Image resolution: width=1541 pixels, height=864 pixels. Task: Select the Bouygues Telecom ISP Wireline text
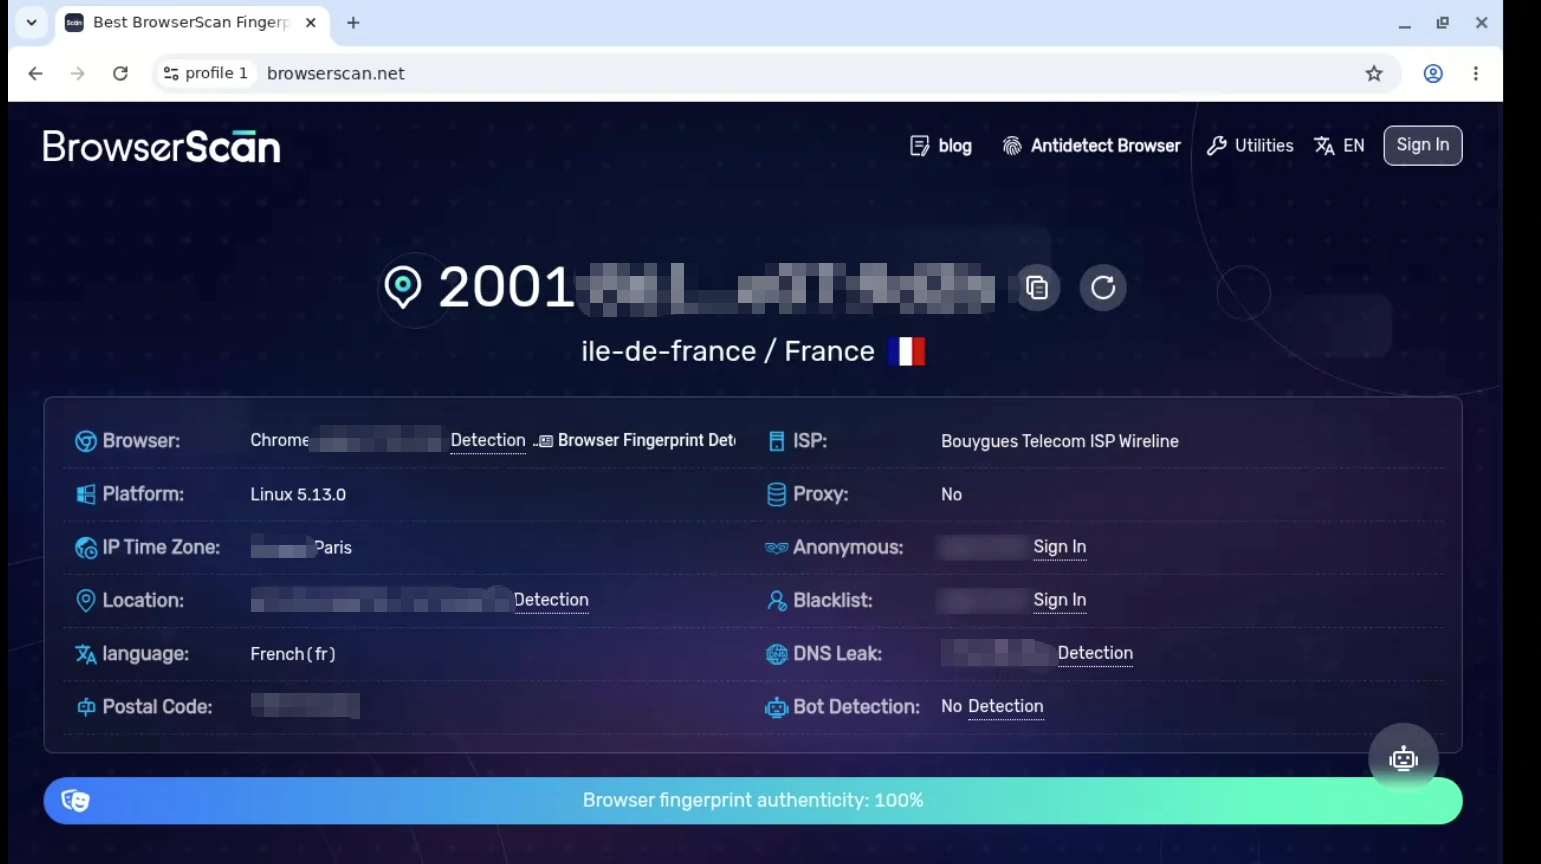point(1060,441)
